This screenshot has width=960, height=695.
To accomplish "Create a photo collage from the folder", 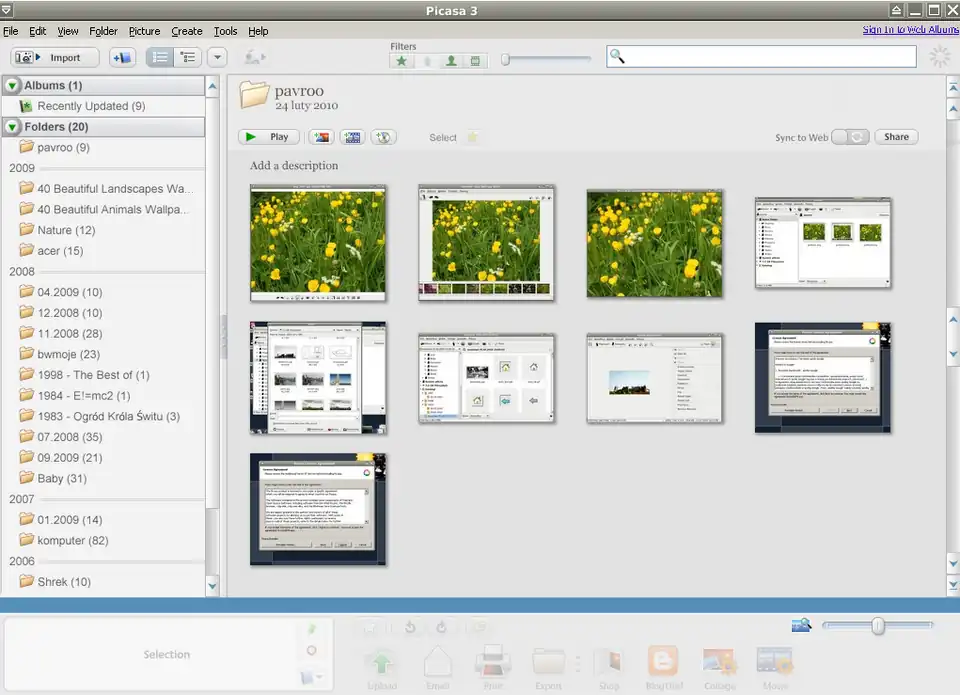I will (x=322, y=137).
